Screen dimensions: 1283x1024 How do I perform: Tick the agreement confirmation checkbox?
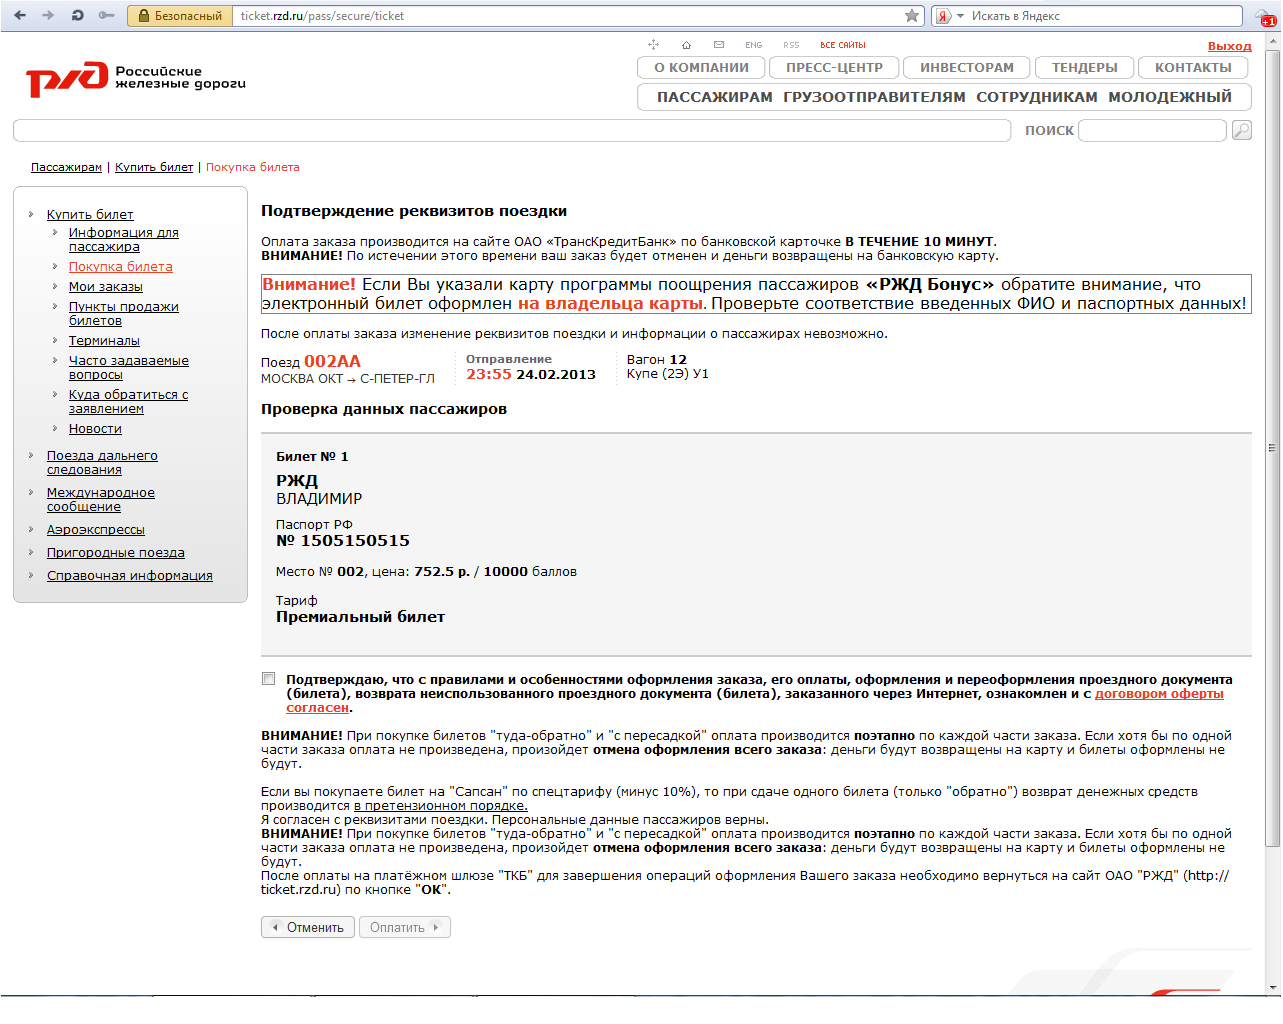click(x=268, y=679)
